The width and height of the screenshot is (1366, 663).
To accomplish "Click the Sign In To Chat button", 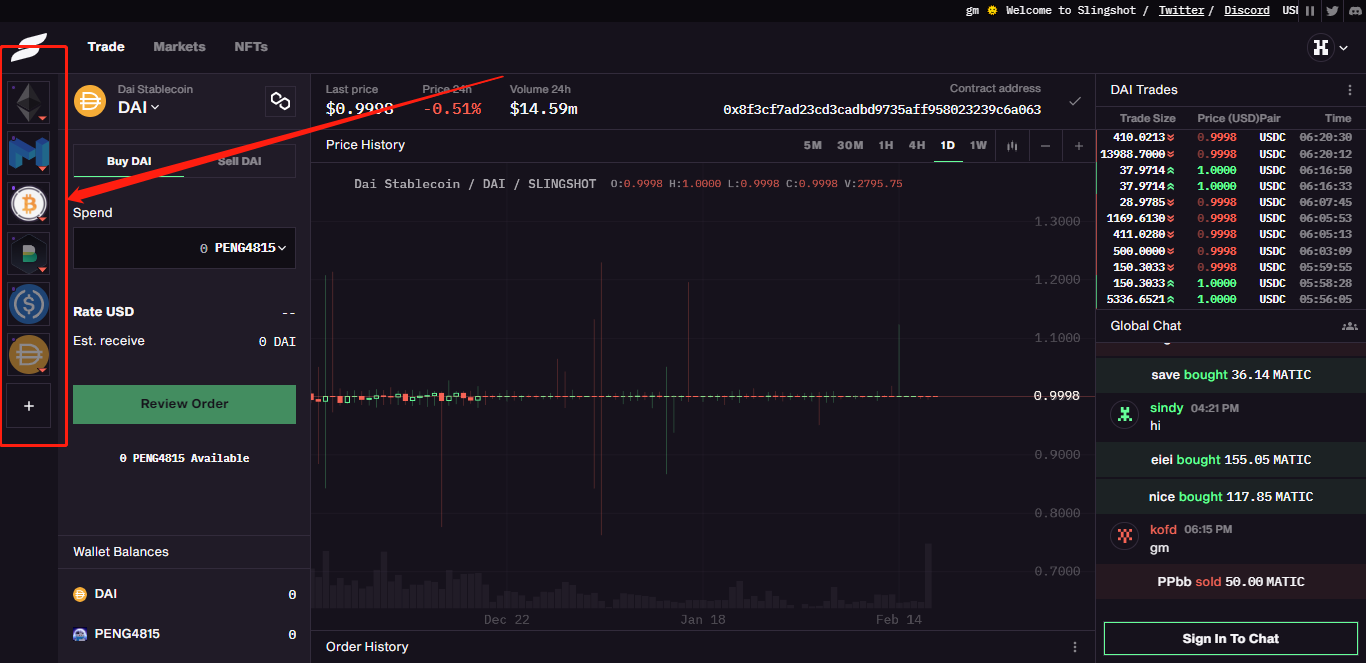I will click(1230, 639).
